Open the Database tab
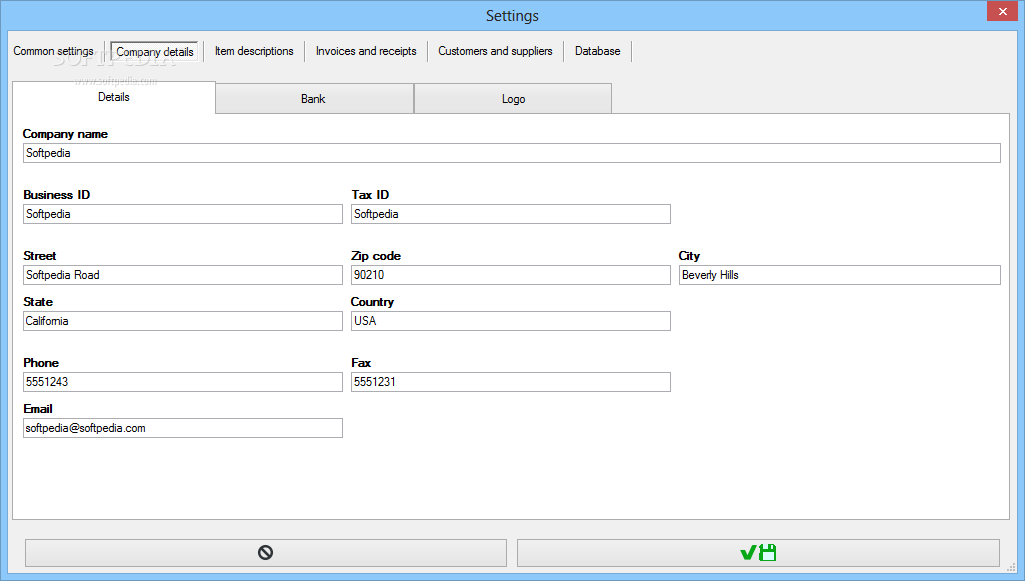Screen dimensions: 1025x581 pyautogui.click(x=597, y=51)
